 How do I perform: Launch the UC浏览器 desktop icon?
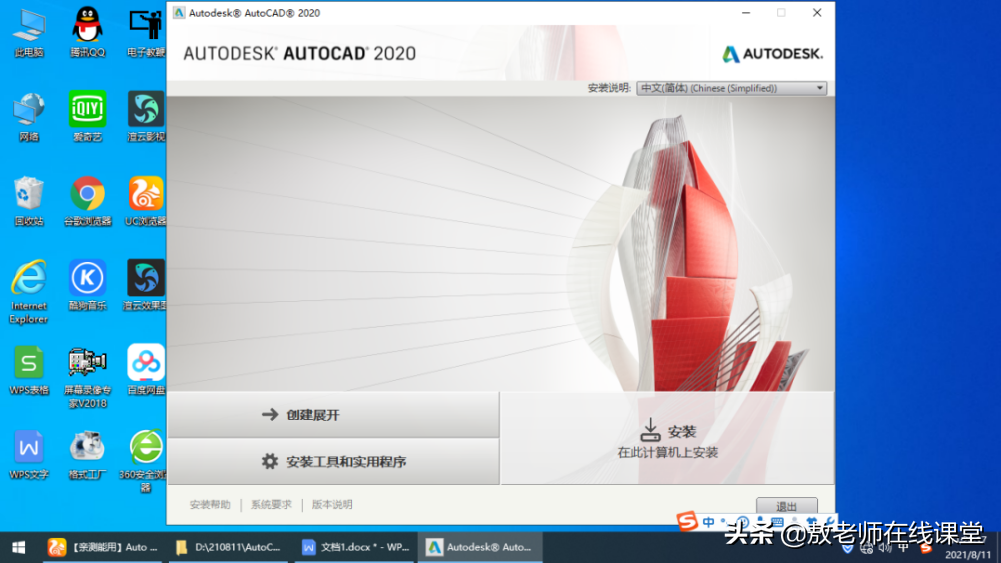click(146, 201)
